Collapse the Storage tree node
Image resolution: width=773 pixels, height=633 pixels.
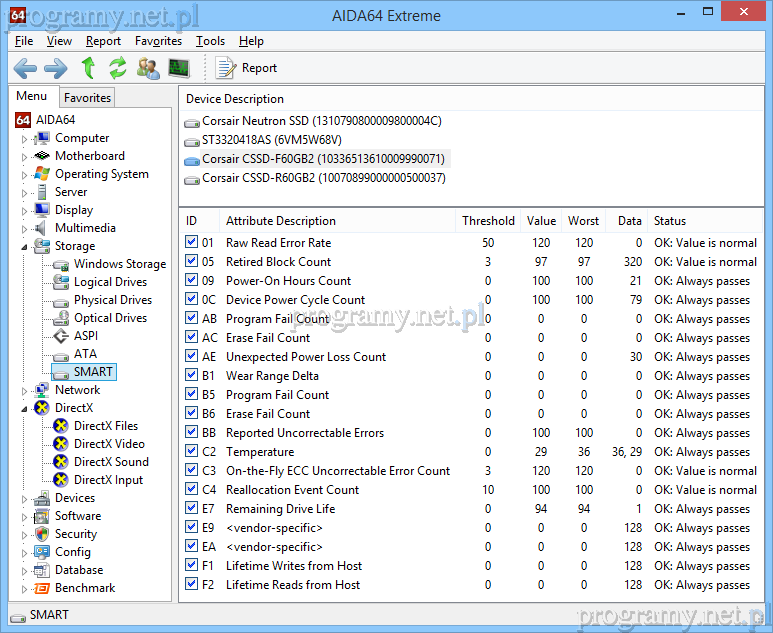click(x=25, y=246)
